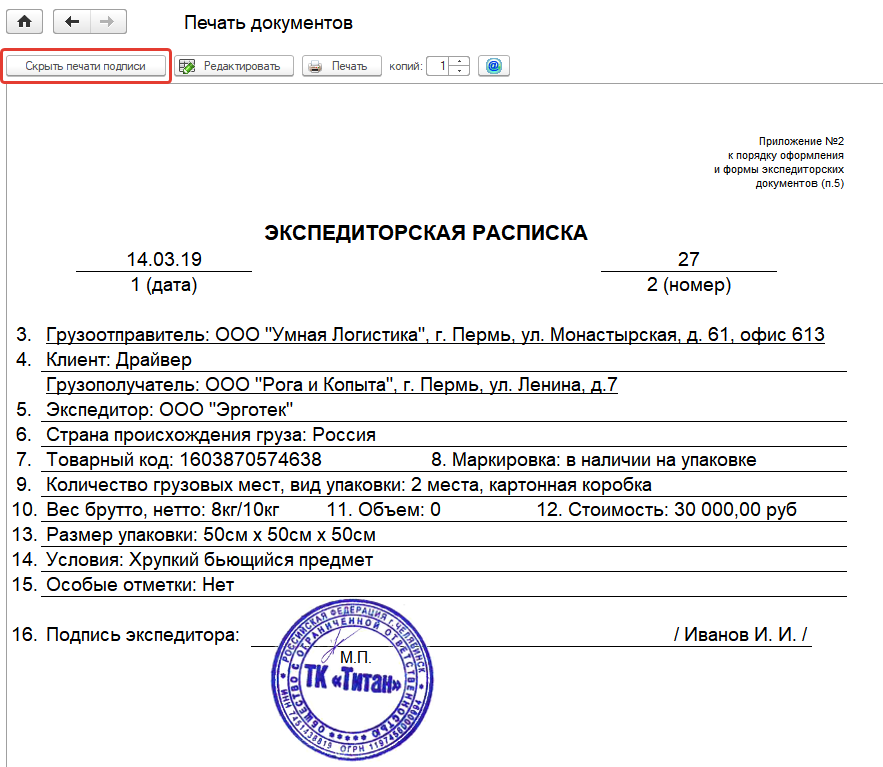This screenshot has width=883, height=767.
Task: Click the 'Особые отметки: Нет' line
Action: (140, 585)
